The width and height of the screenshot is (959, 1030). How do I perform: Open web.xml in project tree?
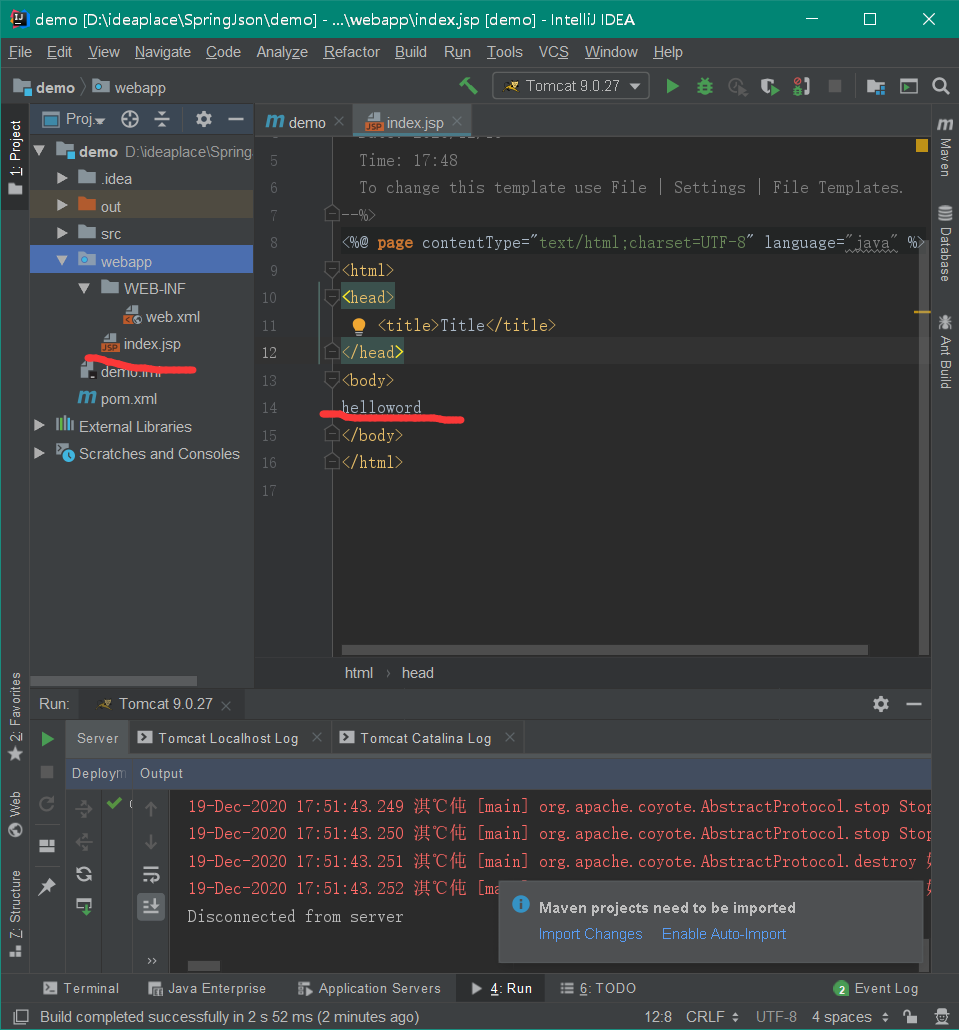(162, 317)
